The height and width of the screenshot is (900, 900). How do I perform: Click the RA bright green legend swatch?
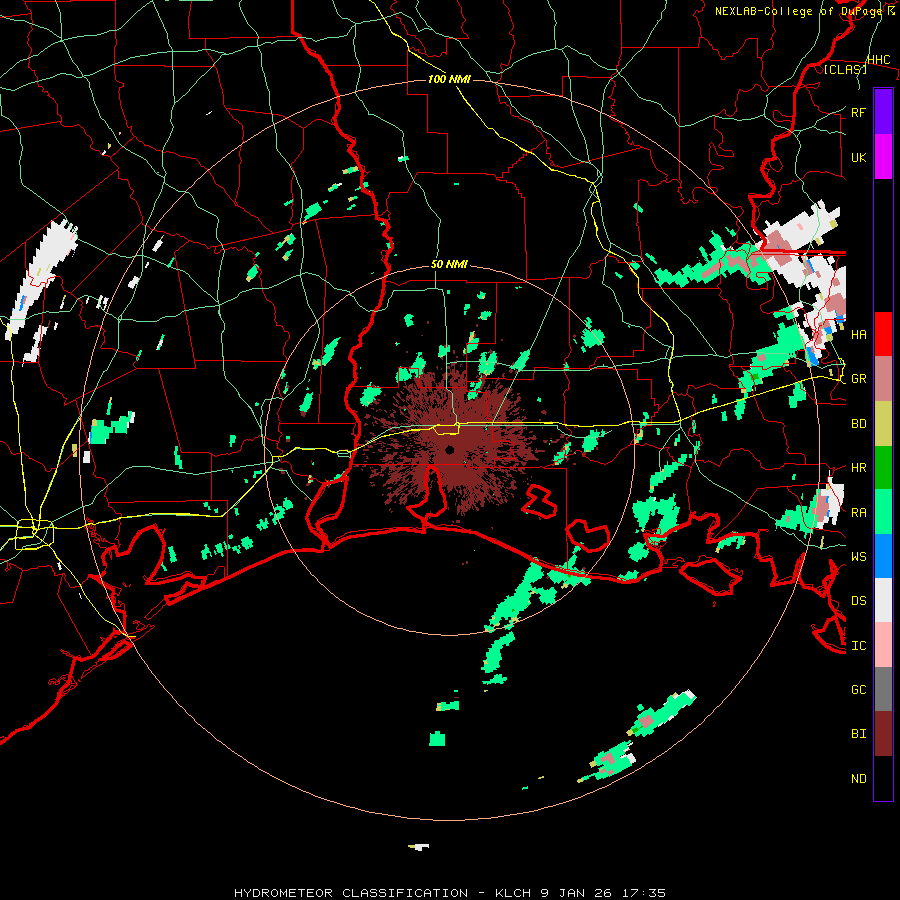(883, 512)
